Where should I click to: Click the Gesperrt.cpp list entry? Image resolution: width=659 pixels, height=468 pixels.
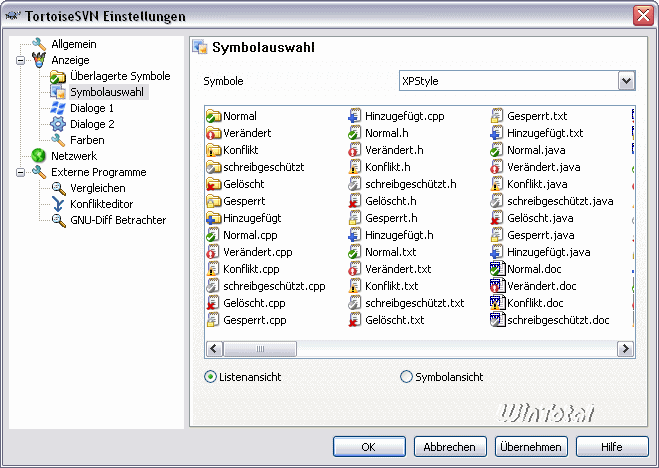point(247,320)
